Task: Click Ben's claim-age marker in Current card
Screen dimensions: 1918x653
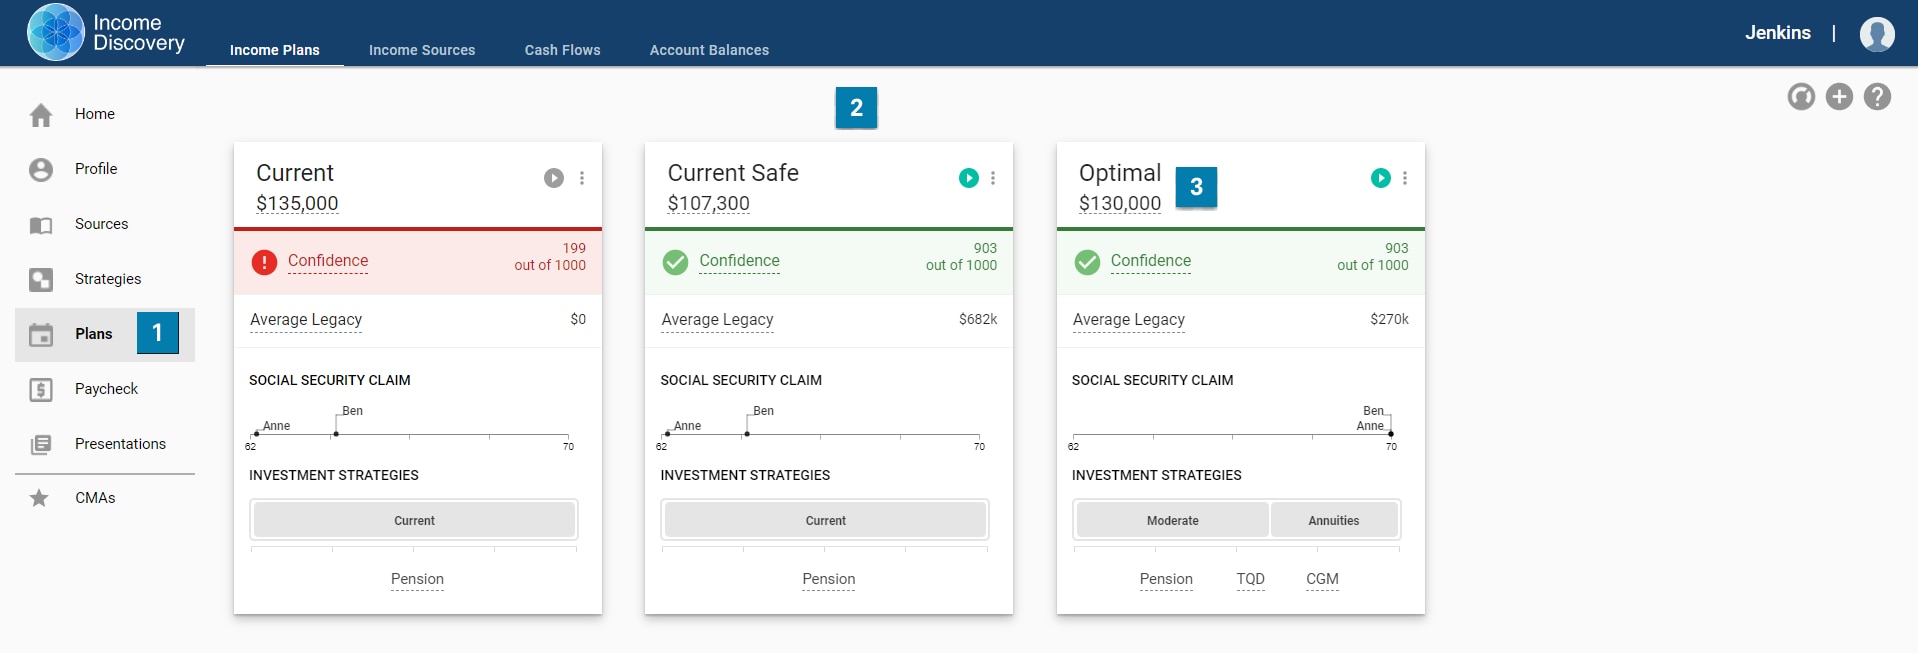Action: 336,434
